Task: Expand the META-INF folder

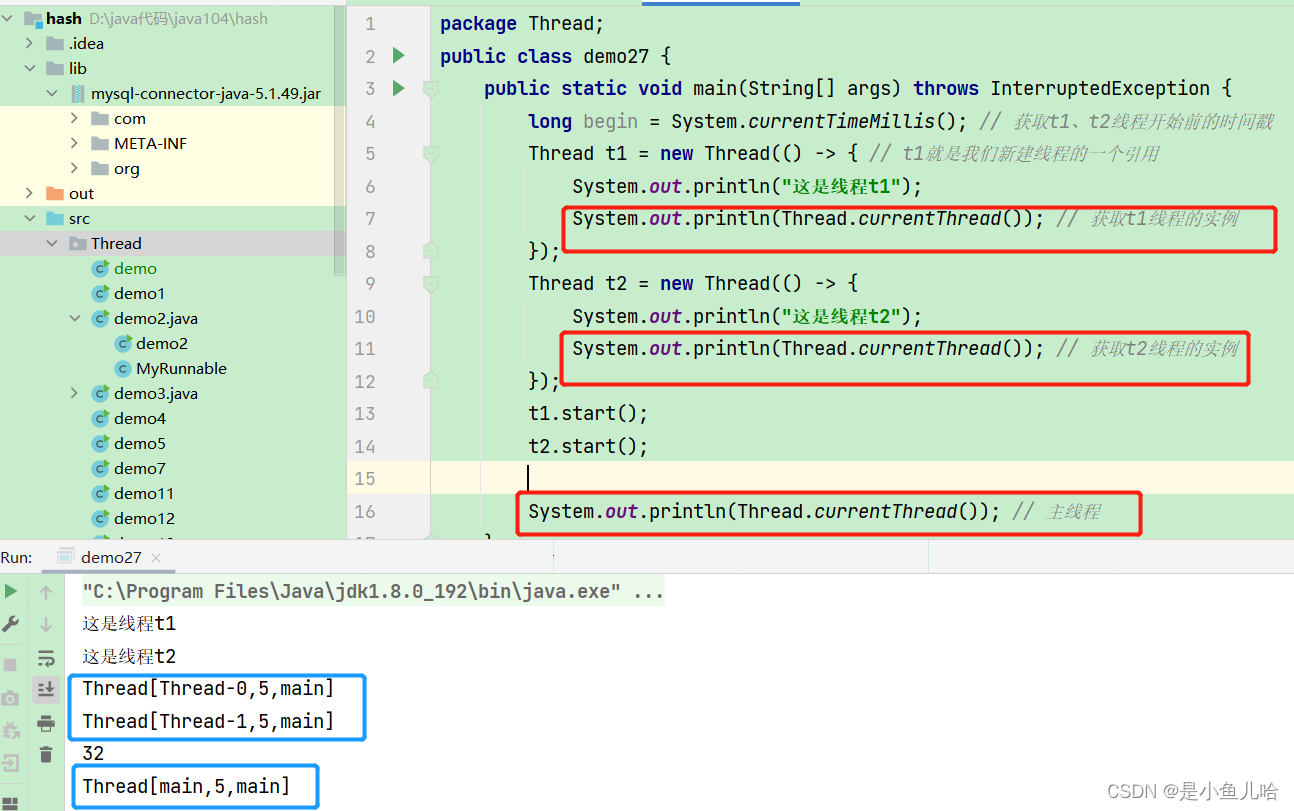Action: click(x=74, y=143)
